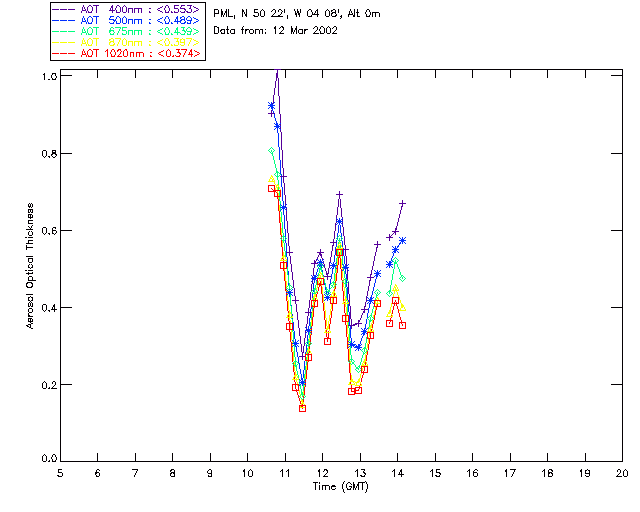
Task: Click the purple dashed line sample in legend
Action: (x=64, y=9)
